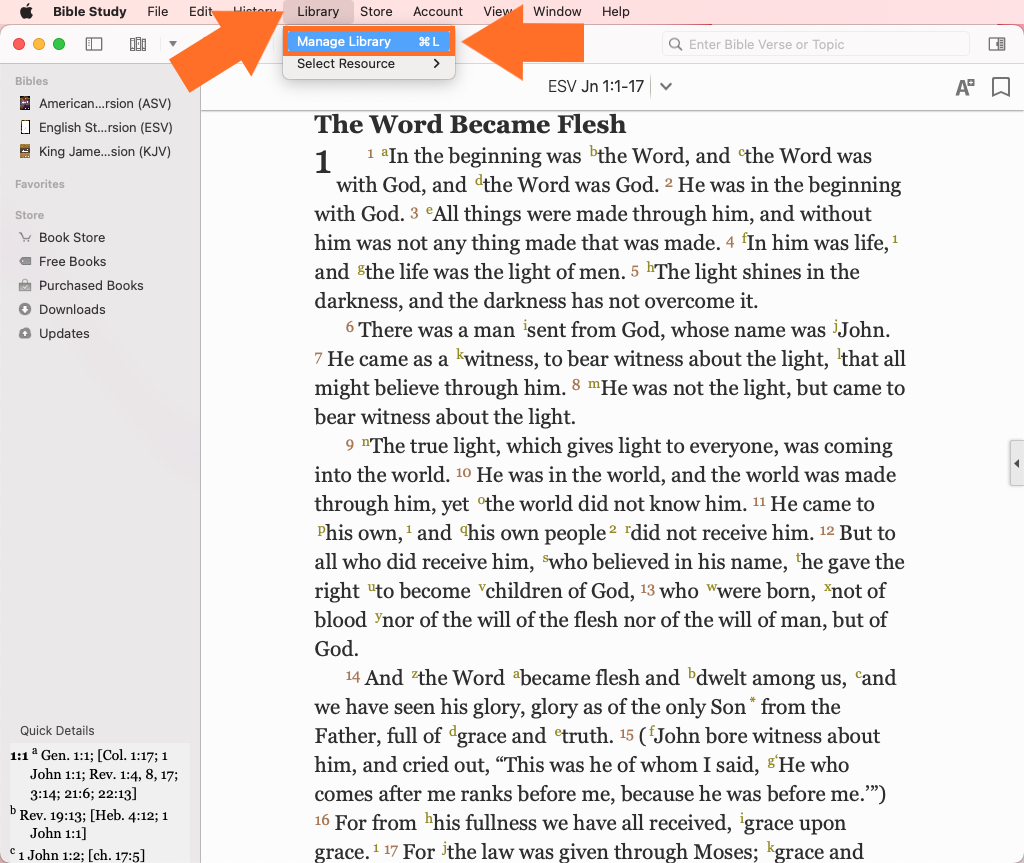1024x863 pixels.
Task: Show the Downloads list
Action: (x=72, y=309)
